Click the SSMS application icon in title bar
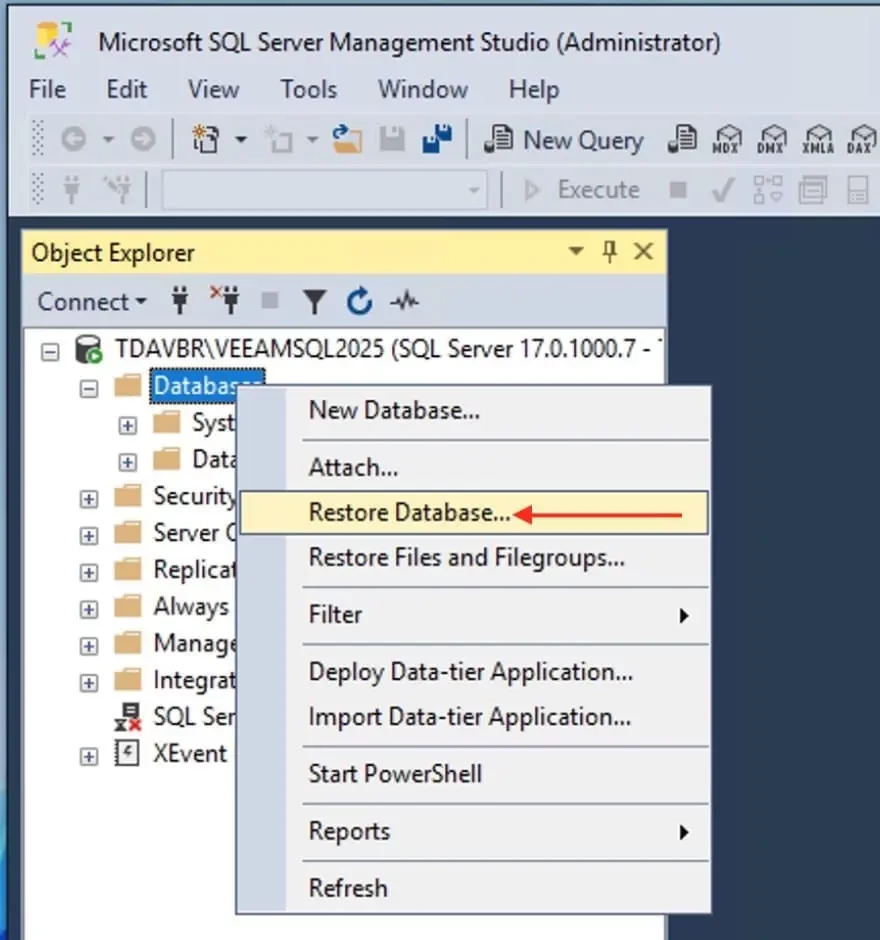The height and width of the screenshot is (940, 880). [53, 40]
